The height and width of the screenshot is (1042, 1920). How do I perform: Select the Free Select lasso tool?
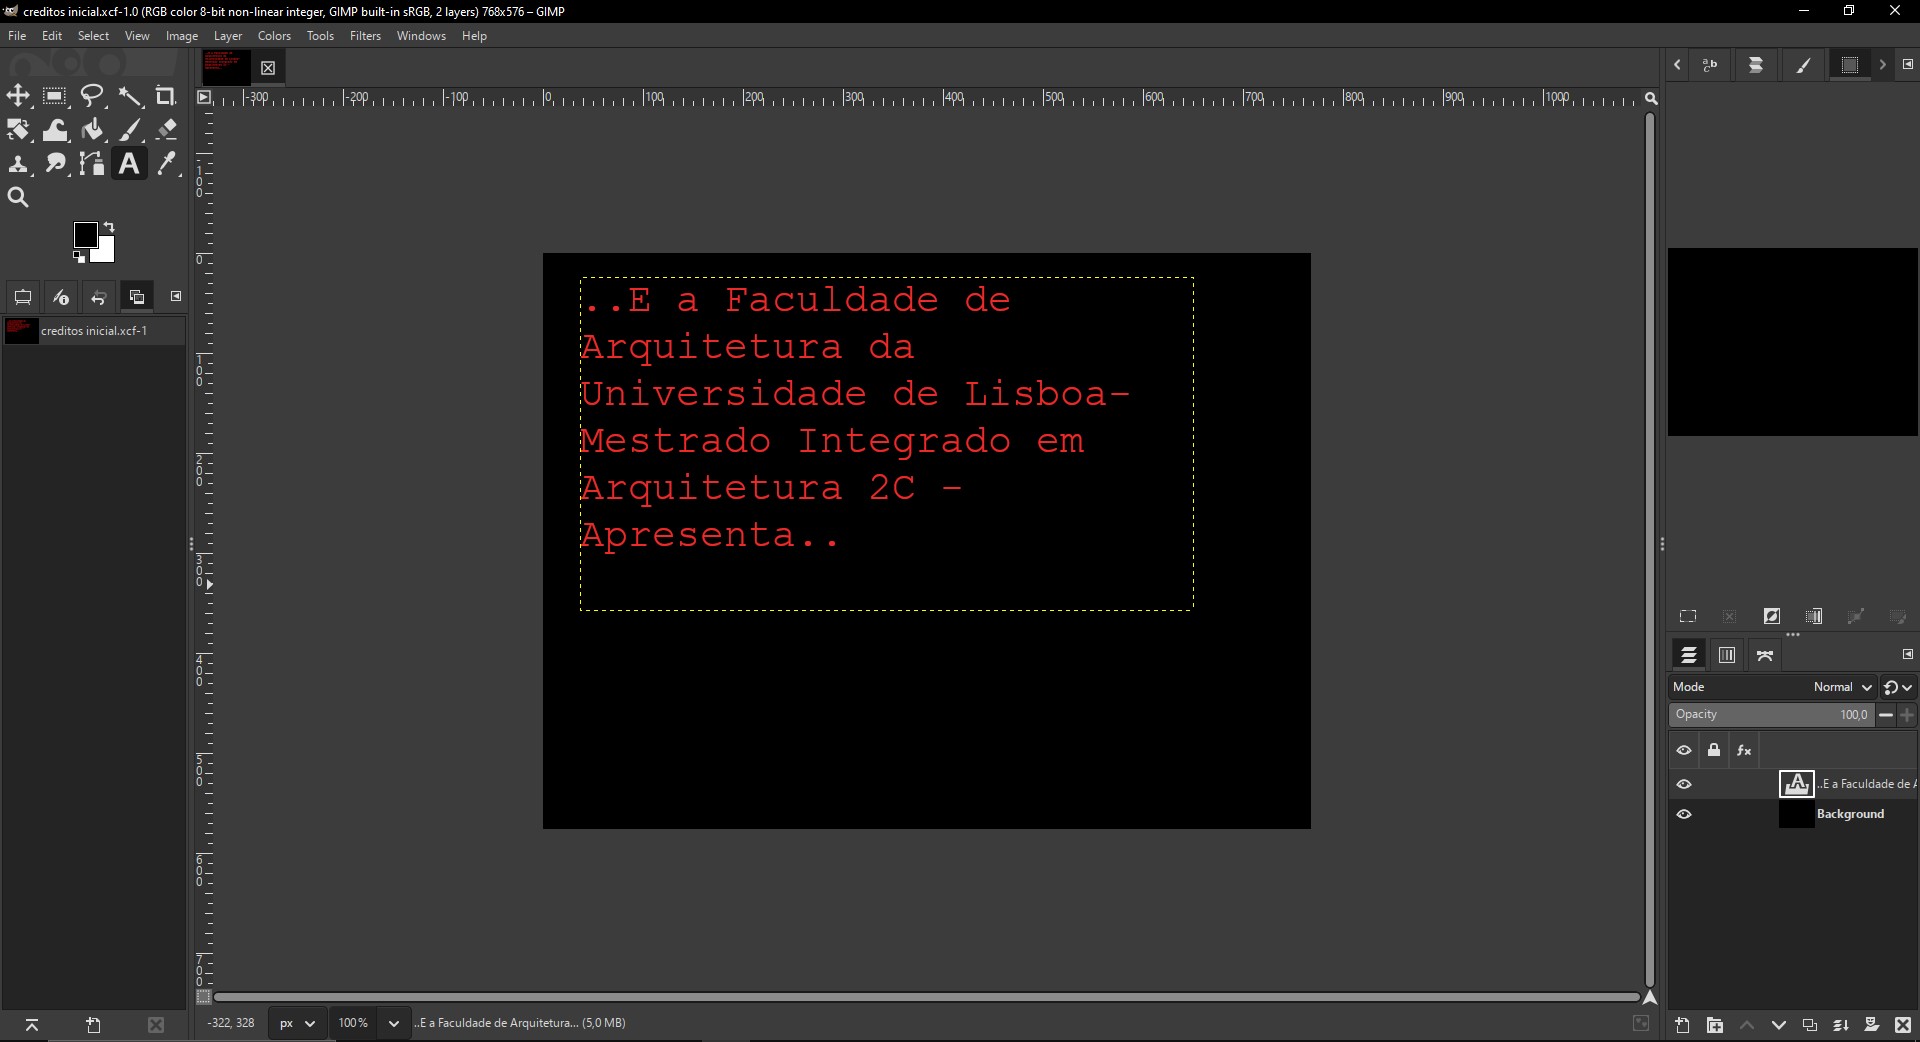(x=92, y=96)
